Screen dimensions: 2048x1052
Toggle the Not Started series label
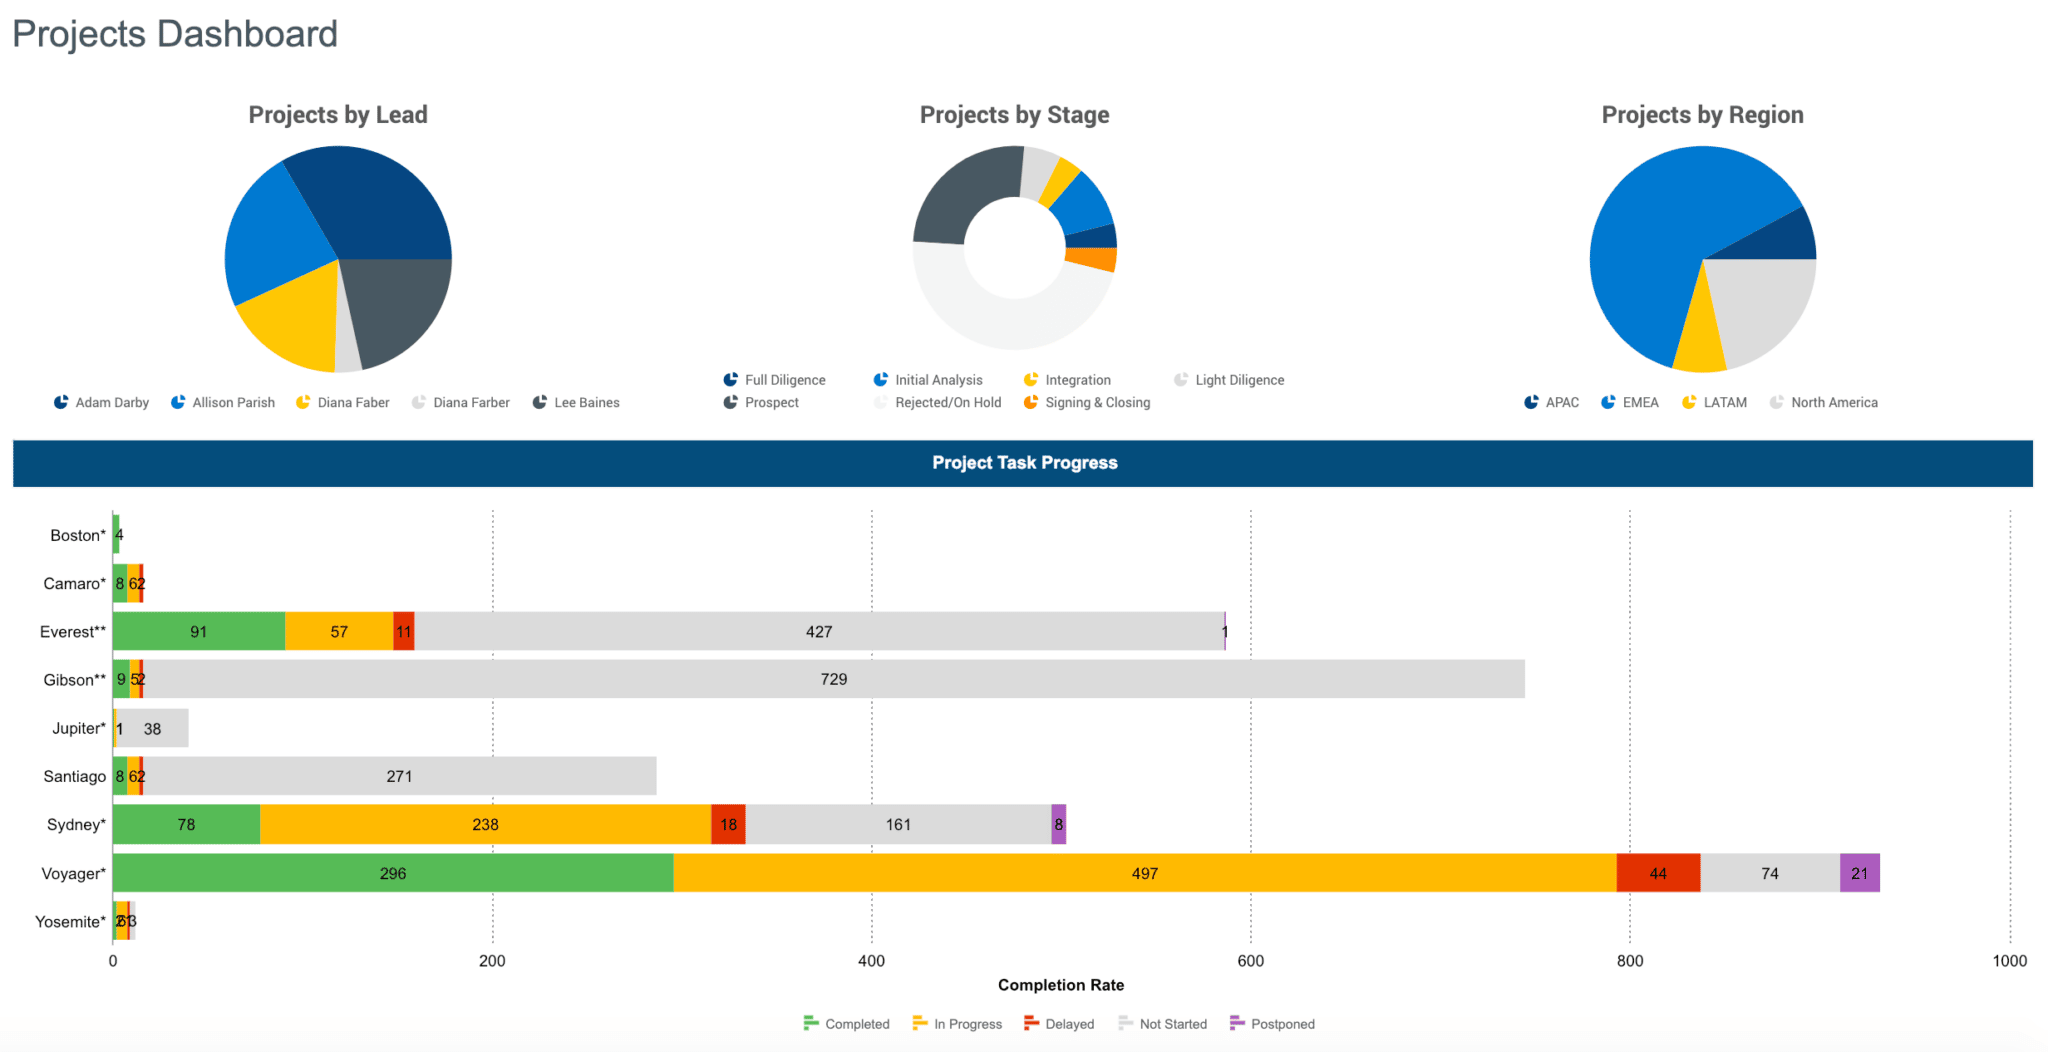coord(1173,1024)
